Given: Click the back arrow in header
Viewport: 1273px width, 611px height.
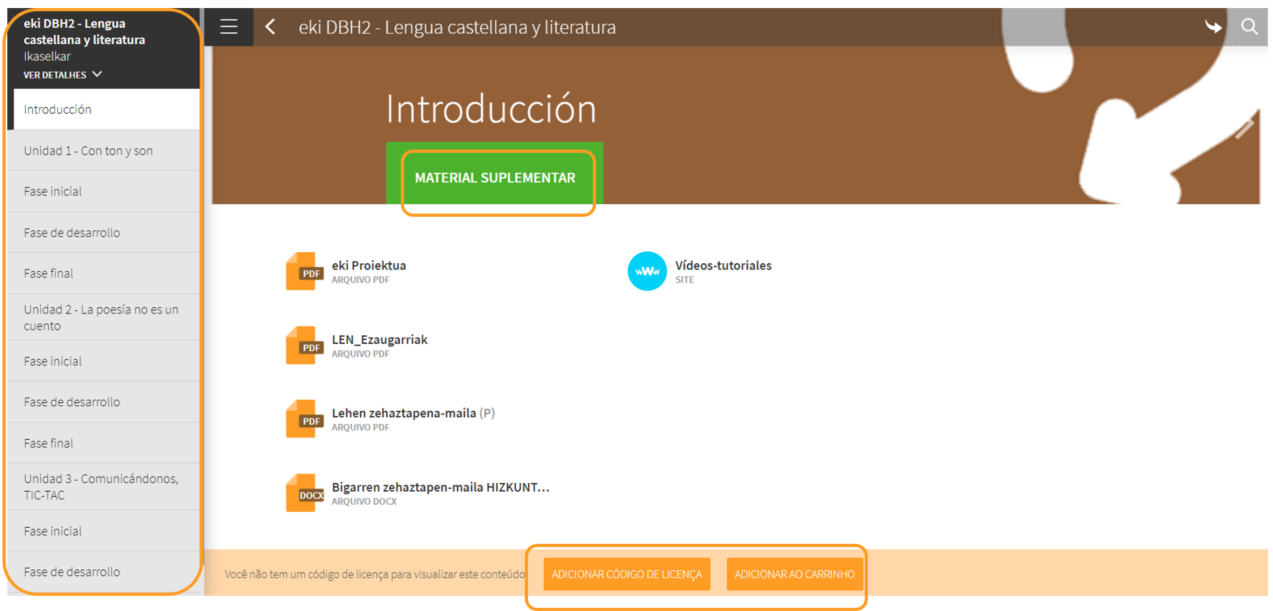Looking at the screenshot, I should 270,27.
